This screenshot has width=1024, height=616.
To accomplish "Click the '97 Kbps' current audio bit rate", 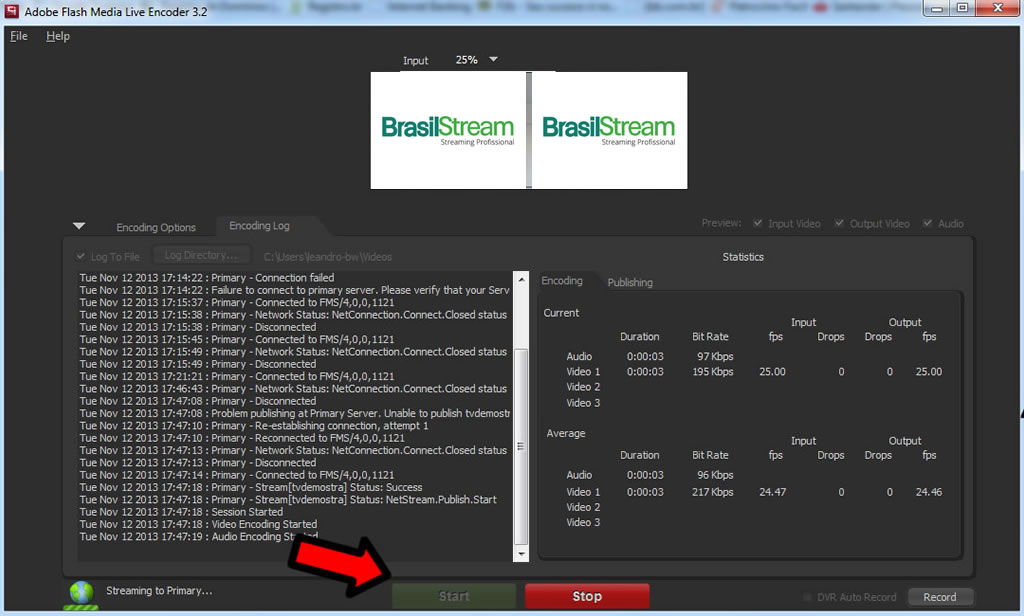I will 715,357.
